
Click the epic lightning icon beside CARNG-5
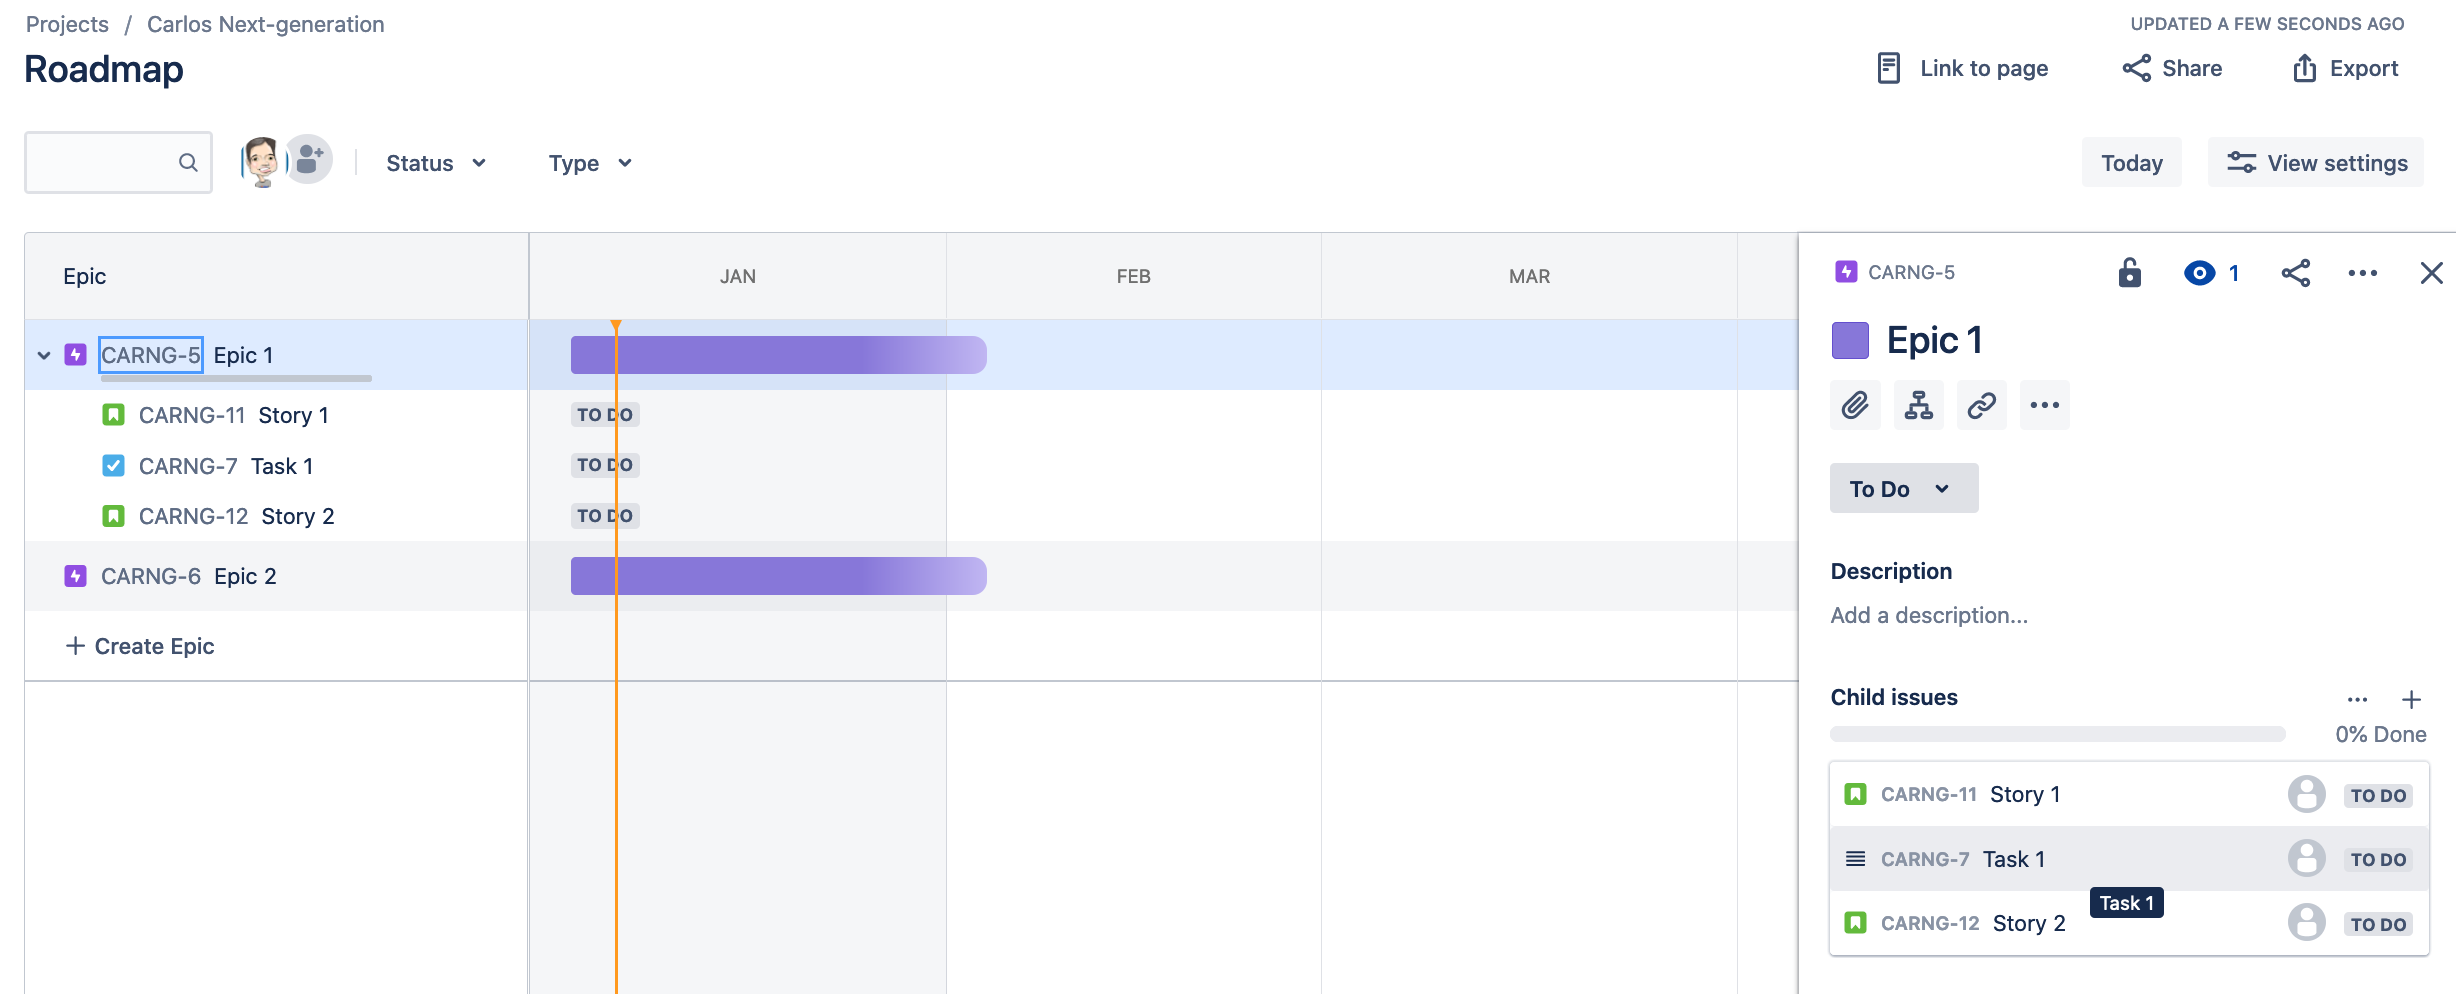coord(75,354)
